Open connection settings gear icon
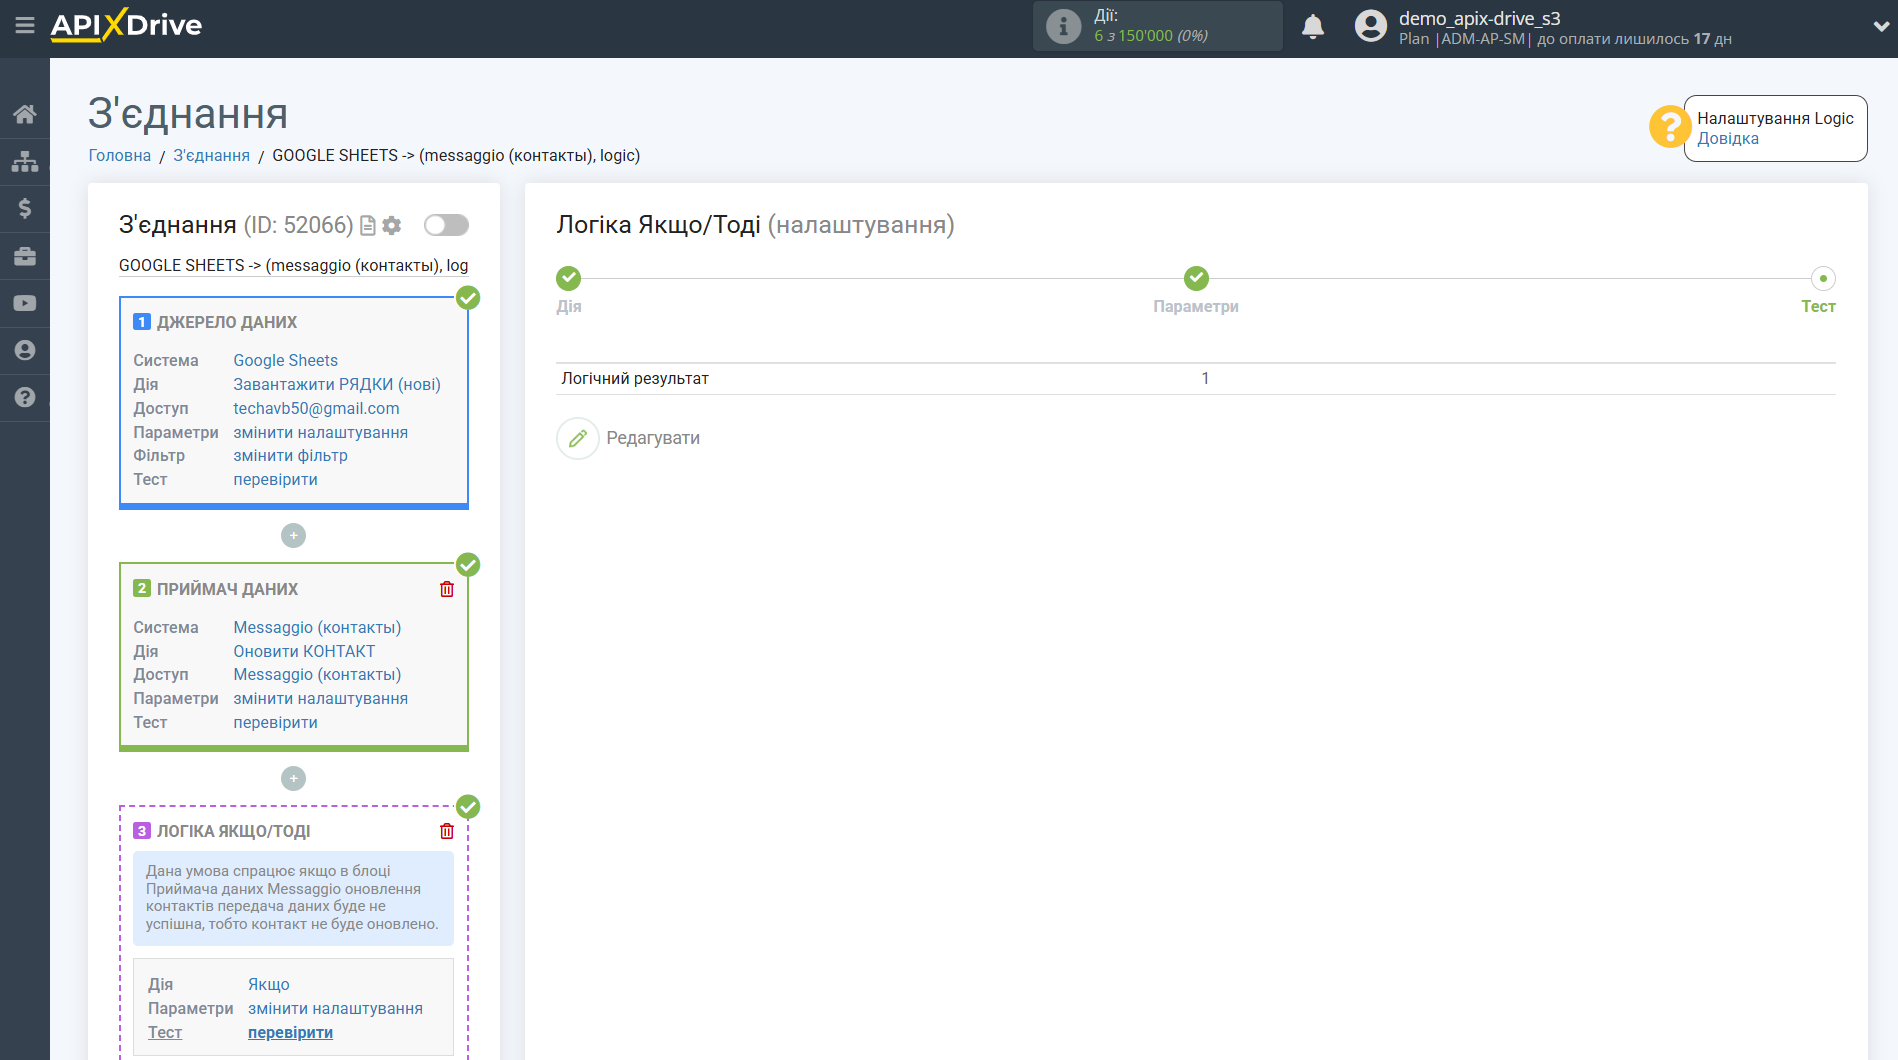This screenshot has width=1898, height=1060. [392, 226]
